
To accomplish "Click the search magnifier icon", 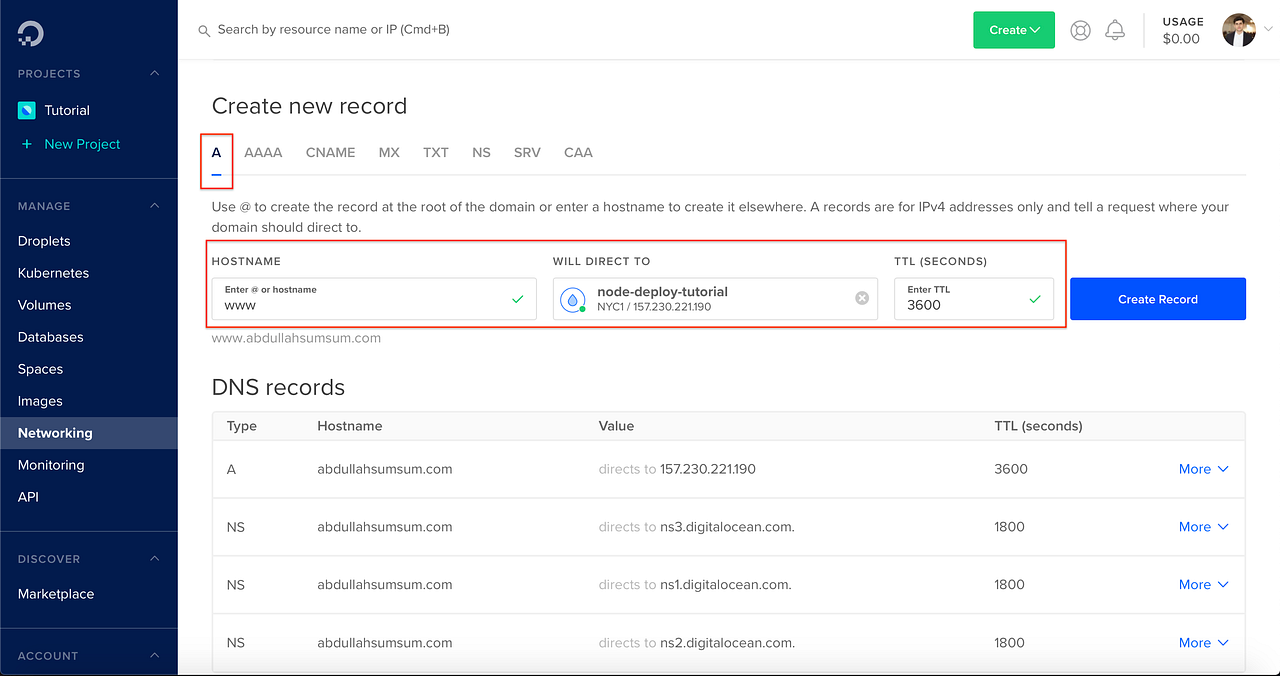I will click(x=204, y=30).
